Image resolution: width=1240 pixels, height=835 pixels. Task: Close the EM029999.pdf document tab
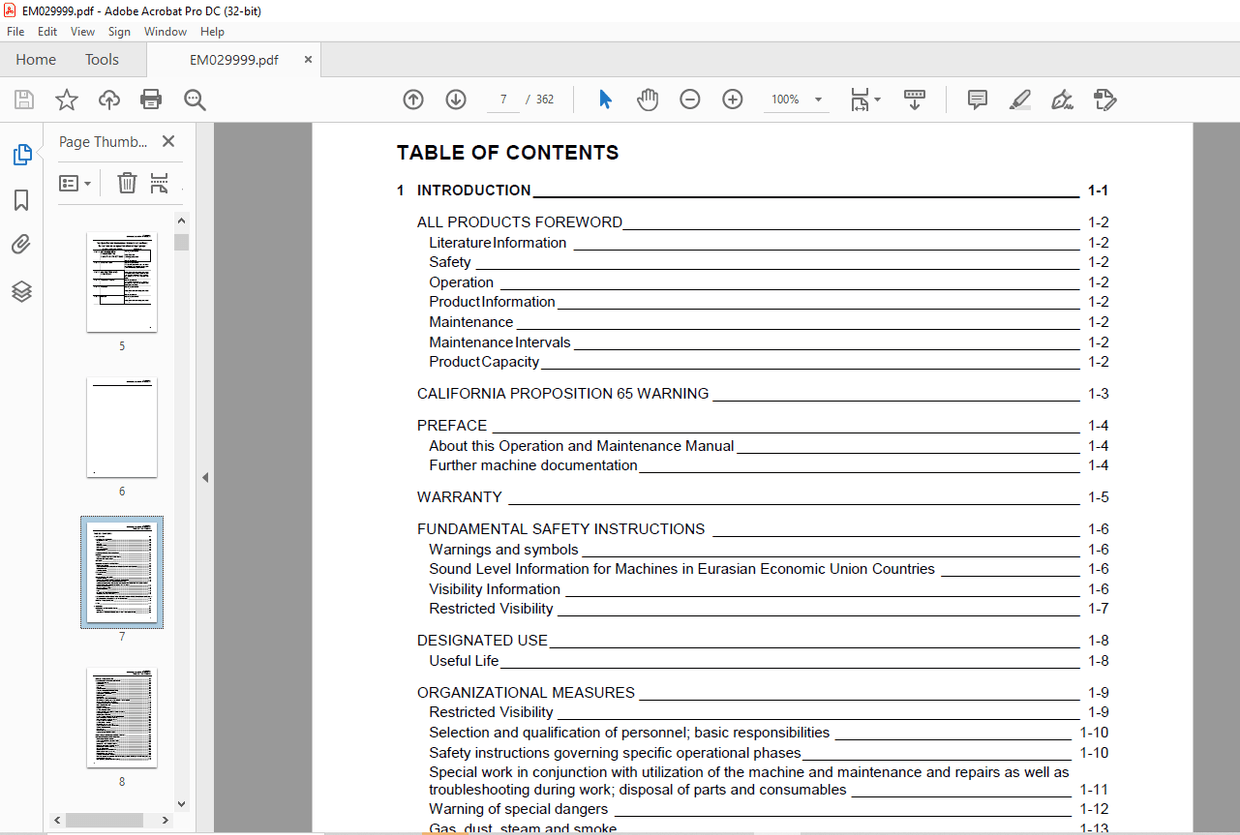pyautogui.click(x=308, y=60)
